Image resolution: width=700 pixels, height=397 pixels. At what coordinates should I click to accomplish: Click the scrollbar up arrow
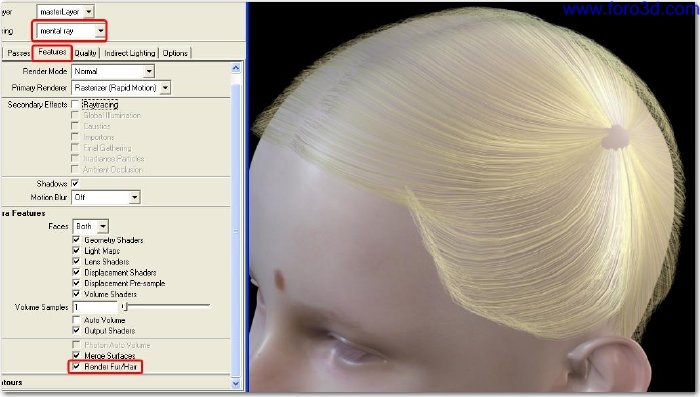click(x=236, y=68)
